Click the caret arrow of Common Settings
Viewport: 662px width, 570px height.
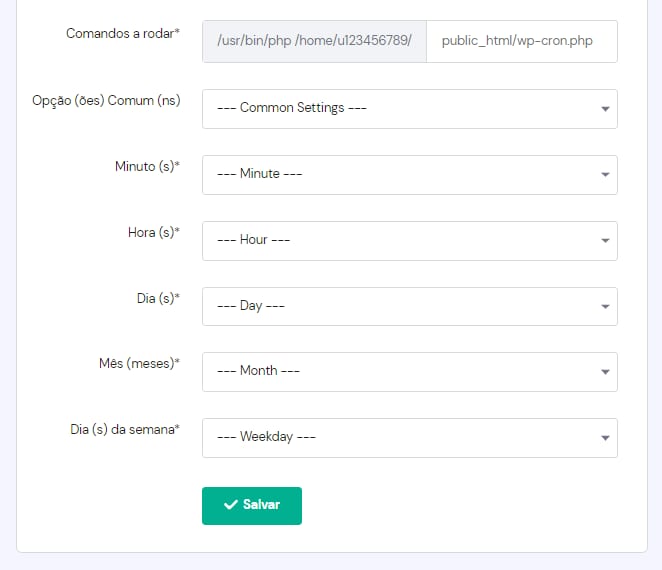point(605,109)
